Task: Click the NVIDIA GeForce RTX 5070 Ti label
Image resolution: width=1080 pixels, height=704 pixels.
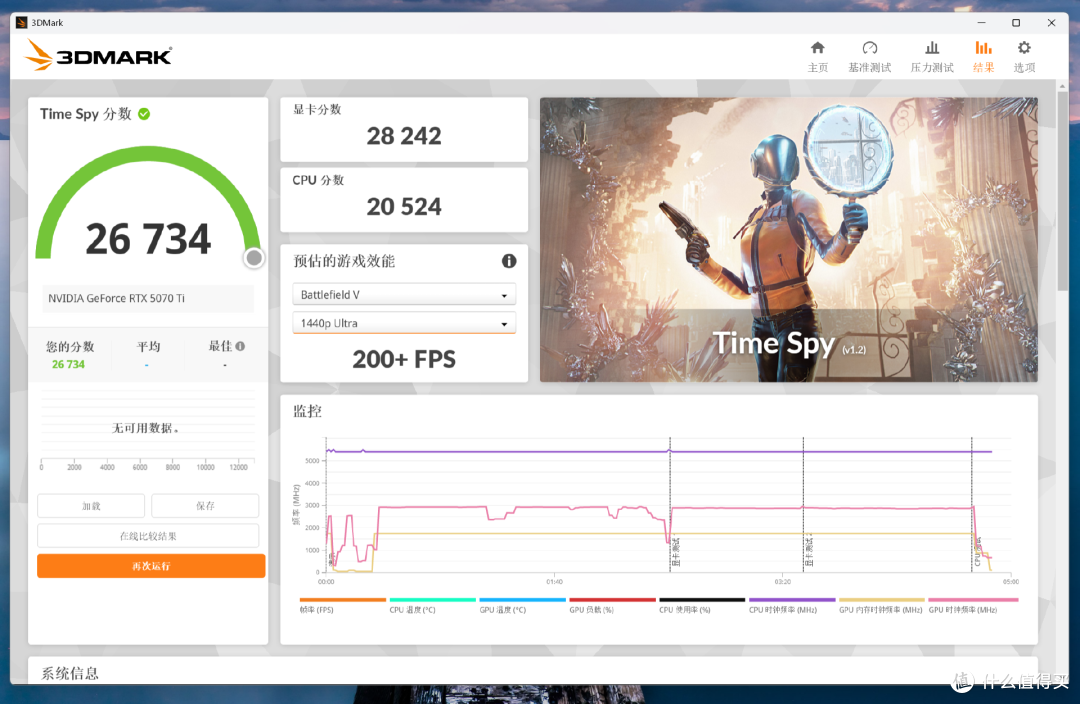Action: pyautogui.click(x=116, y=298)
